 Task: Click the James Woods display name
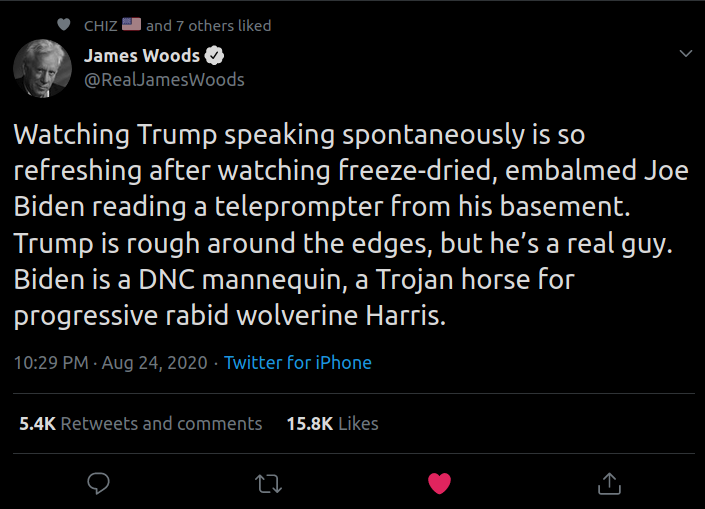tap(142, 56)
